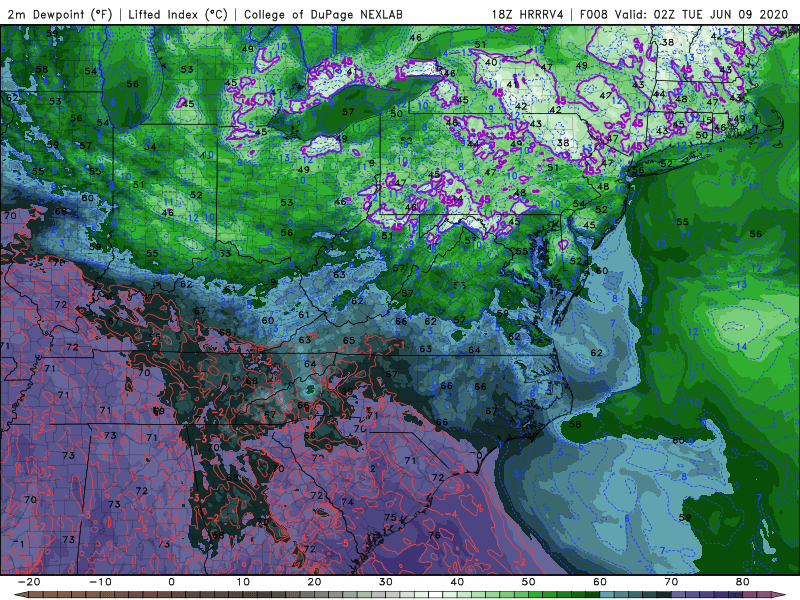800x600 pixels.
Task: Click the "0" colorbar label
Action: click(171, 582)
